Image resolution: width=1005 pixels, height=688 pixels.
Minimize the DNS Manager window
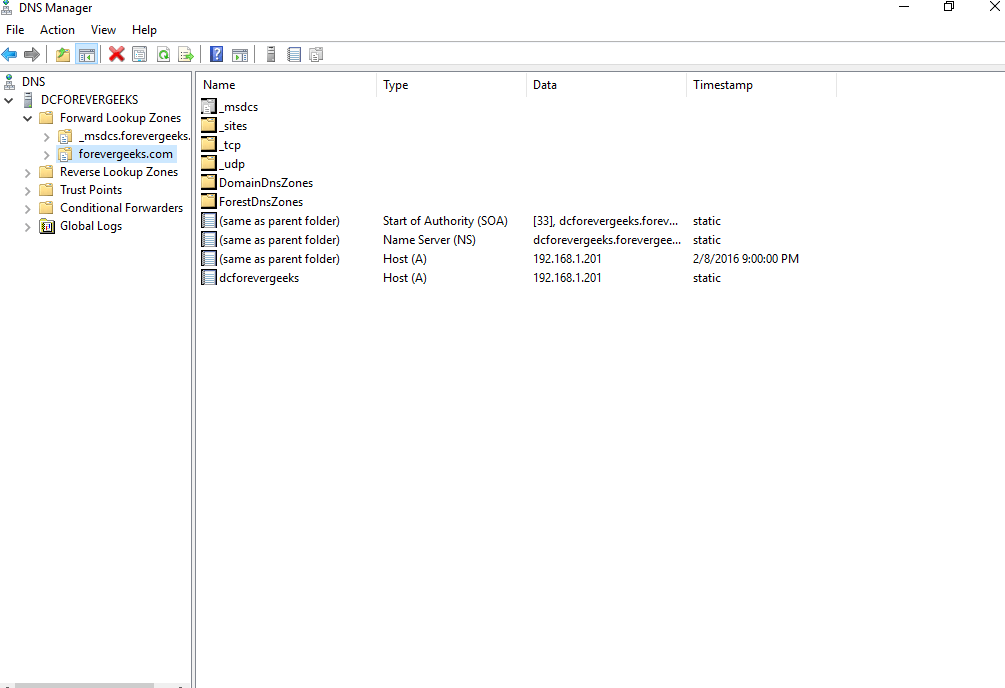click(904, 7)
